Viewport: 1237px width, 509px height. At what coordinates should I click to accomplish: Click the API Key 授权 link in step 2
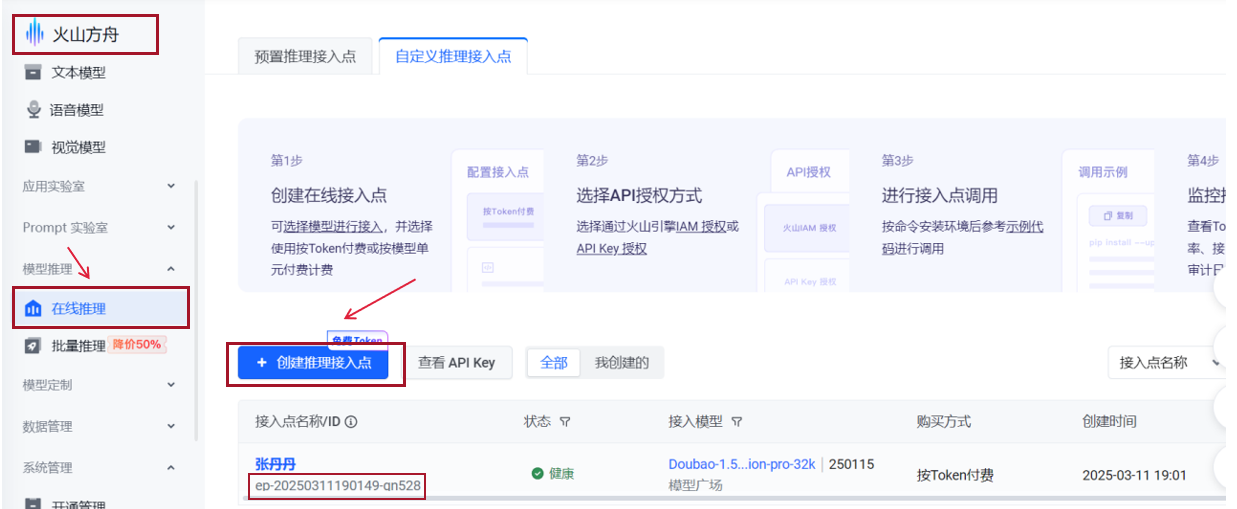point(612,248)
